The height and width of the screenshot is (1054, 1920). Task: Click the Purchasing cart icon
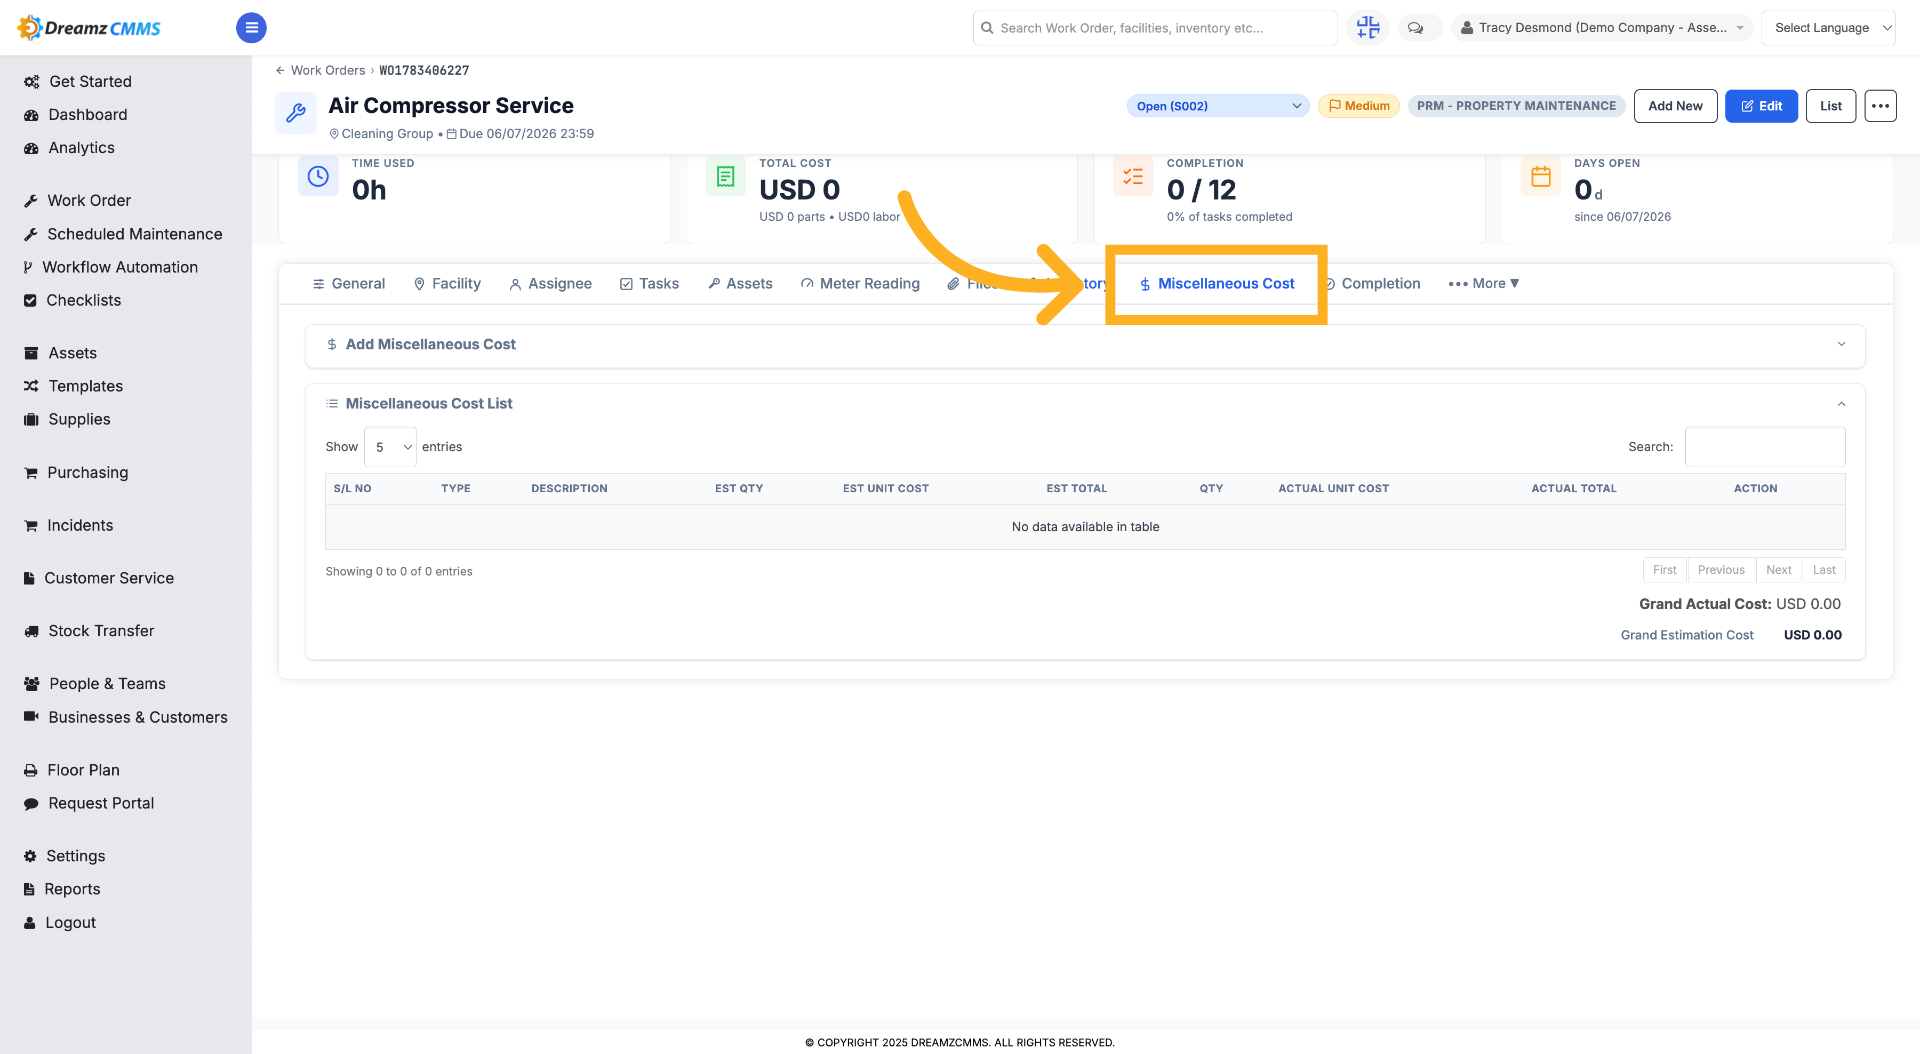tap(31, 473)
